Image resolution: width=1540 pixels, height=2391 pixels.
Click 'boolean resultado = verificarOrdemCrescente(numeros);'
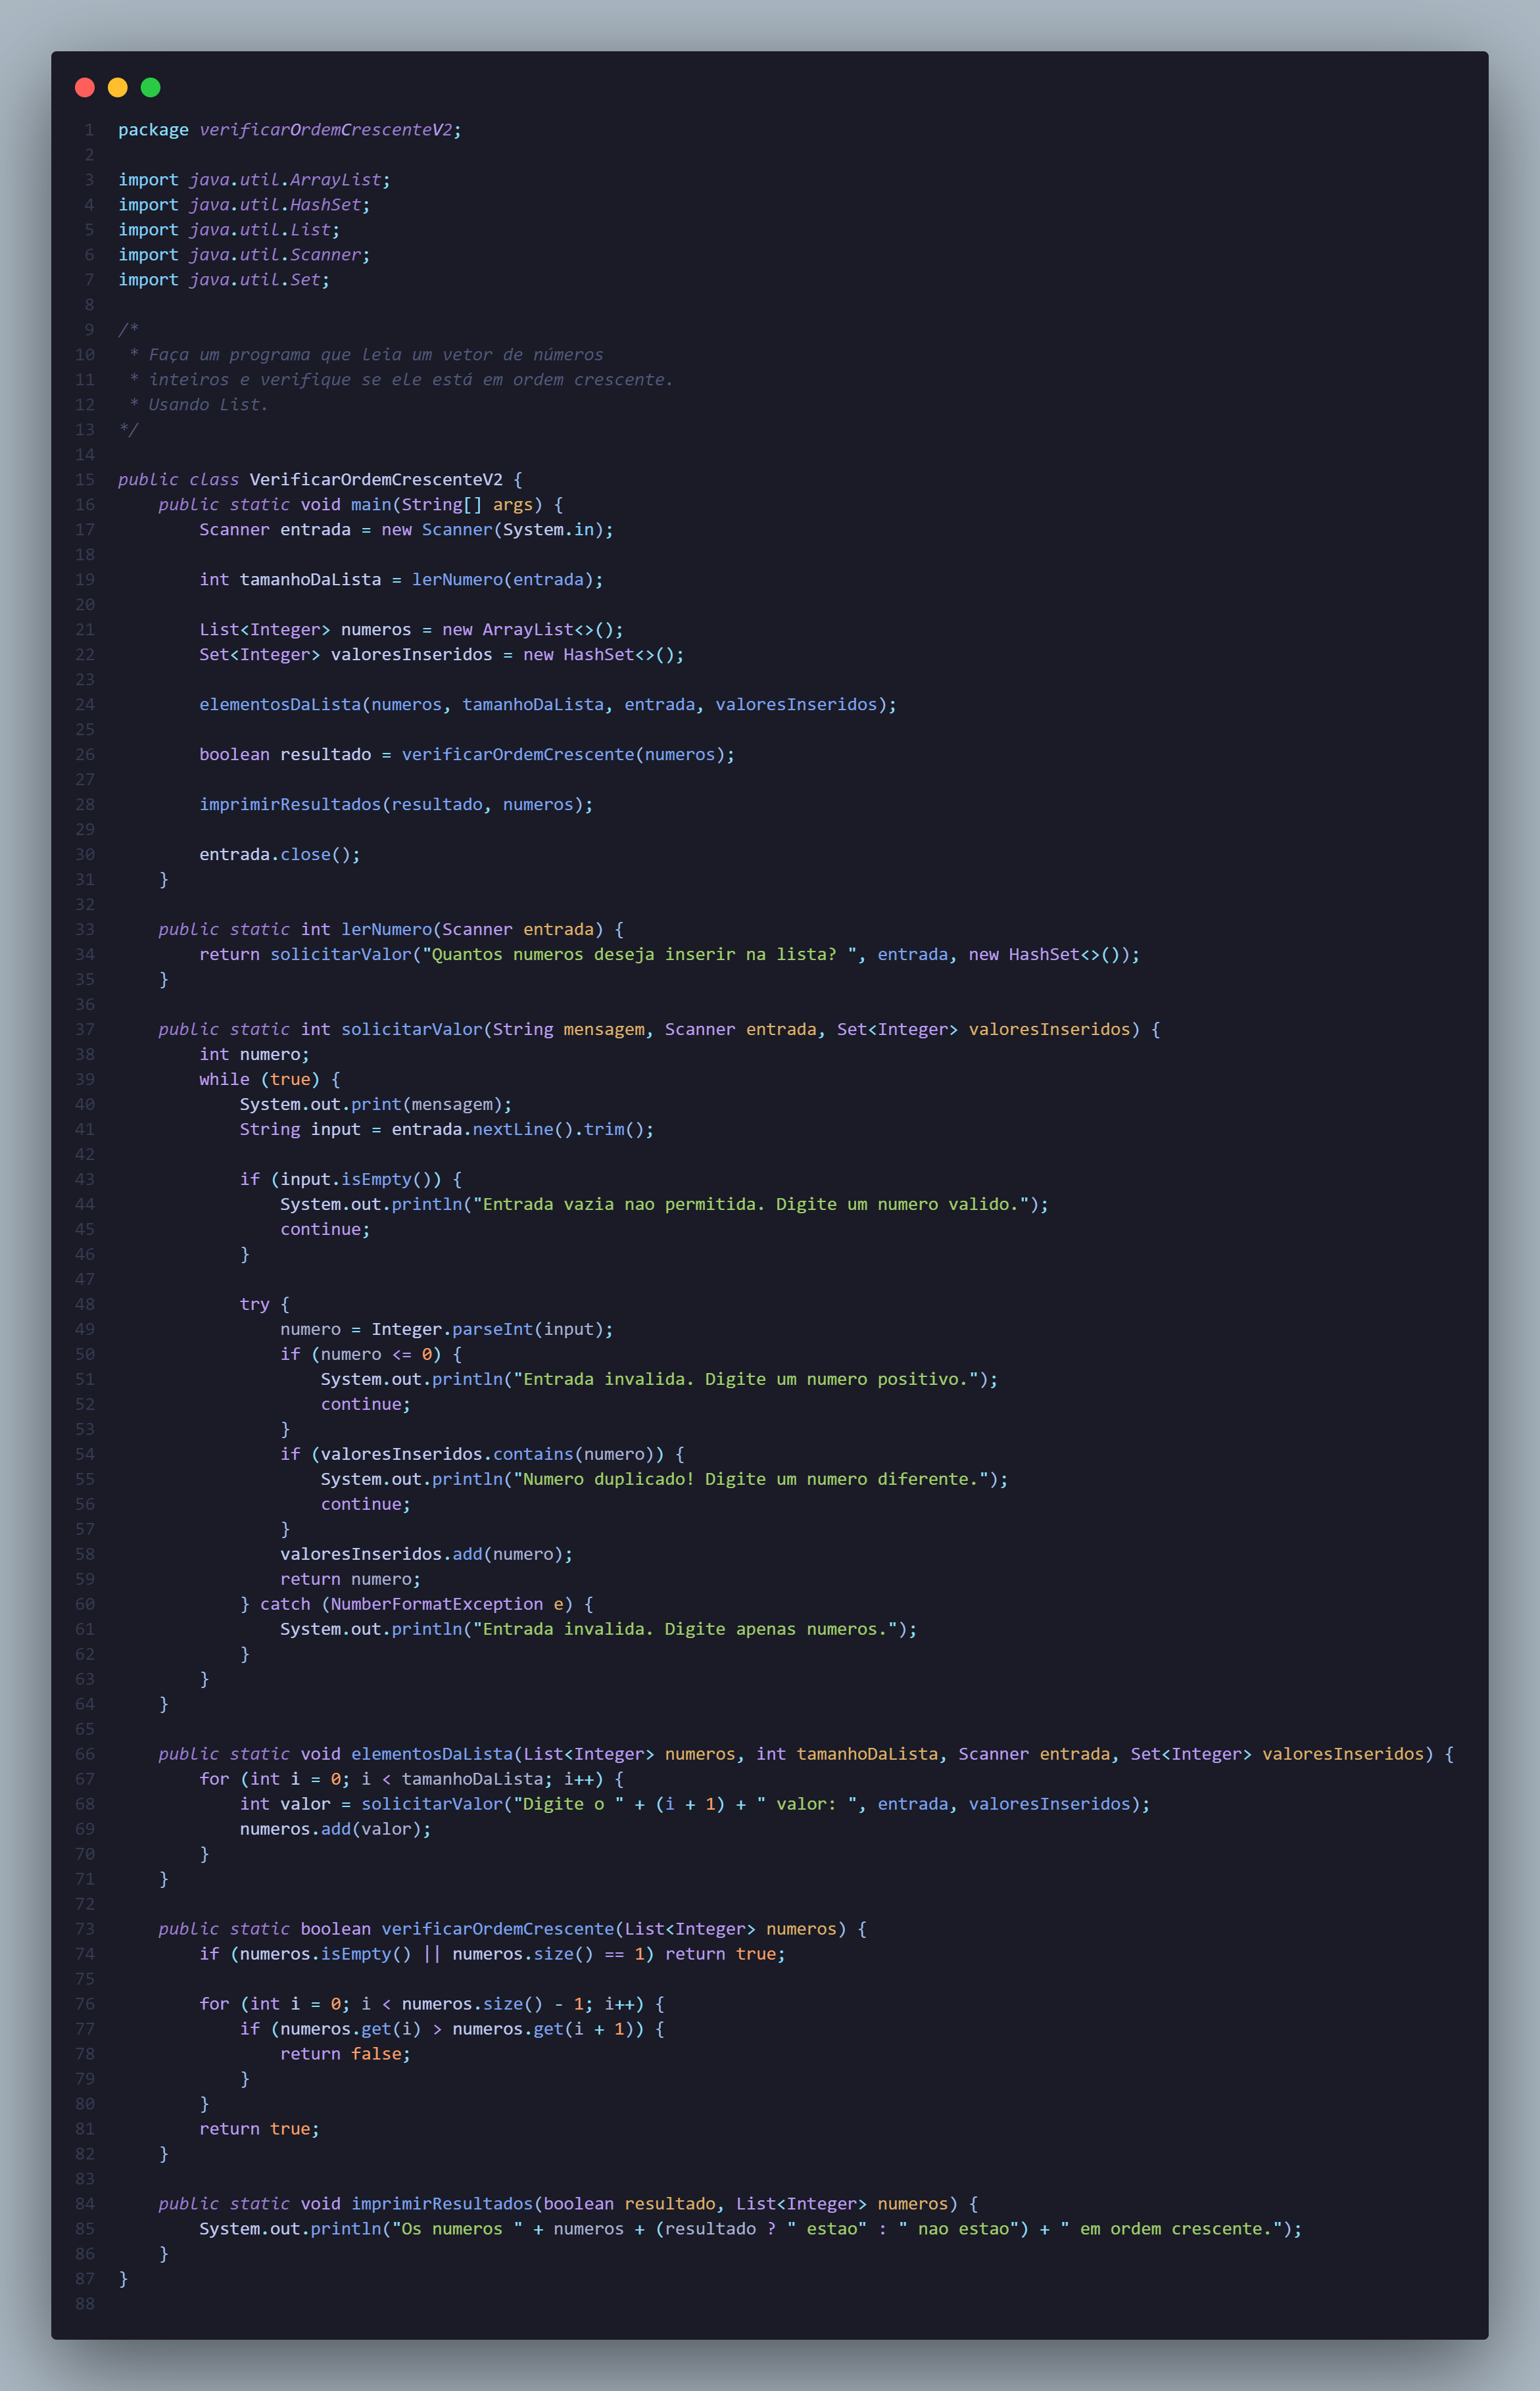coord(467,755)
